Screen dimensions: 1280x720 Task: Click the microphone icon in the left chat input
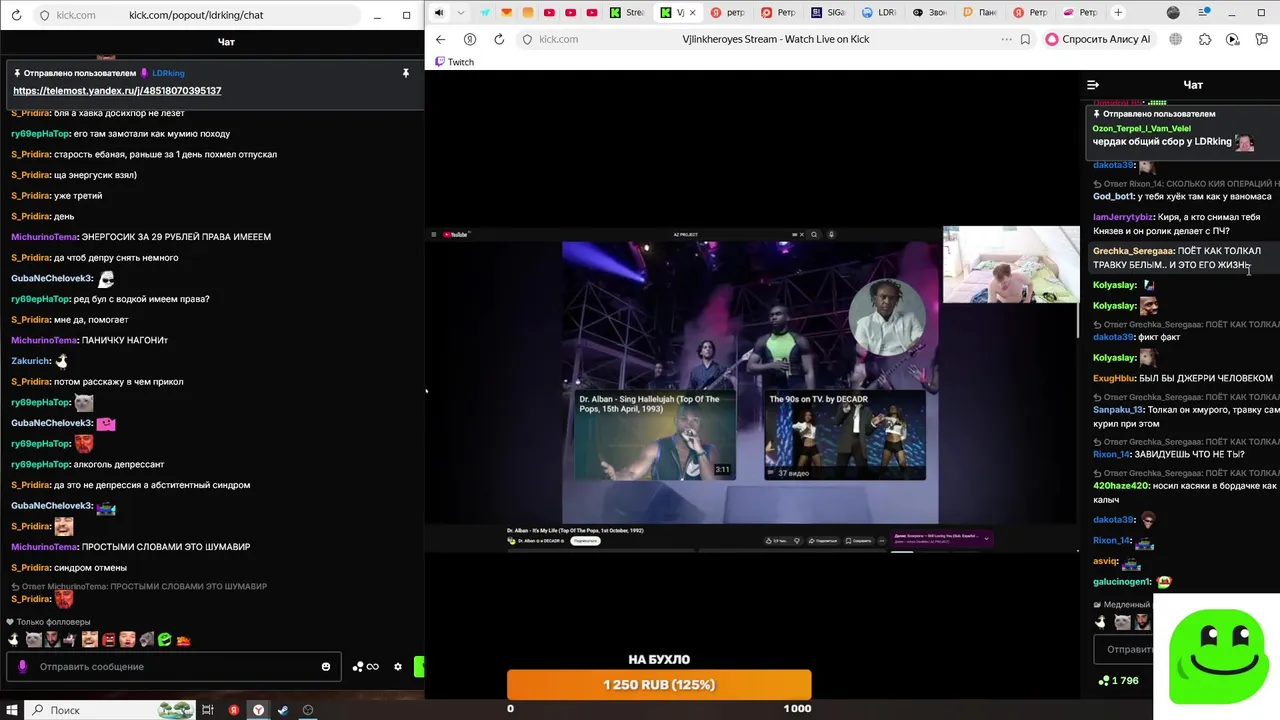tap(22, 666)
